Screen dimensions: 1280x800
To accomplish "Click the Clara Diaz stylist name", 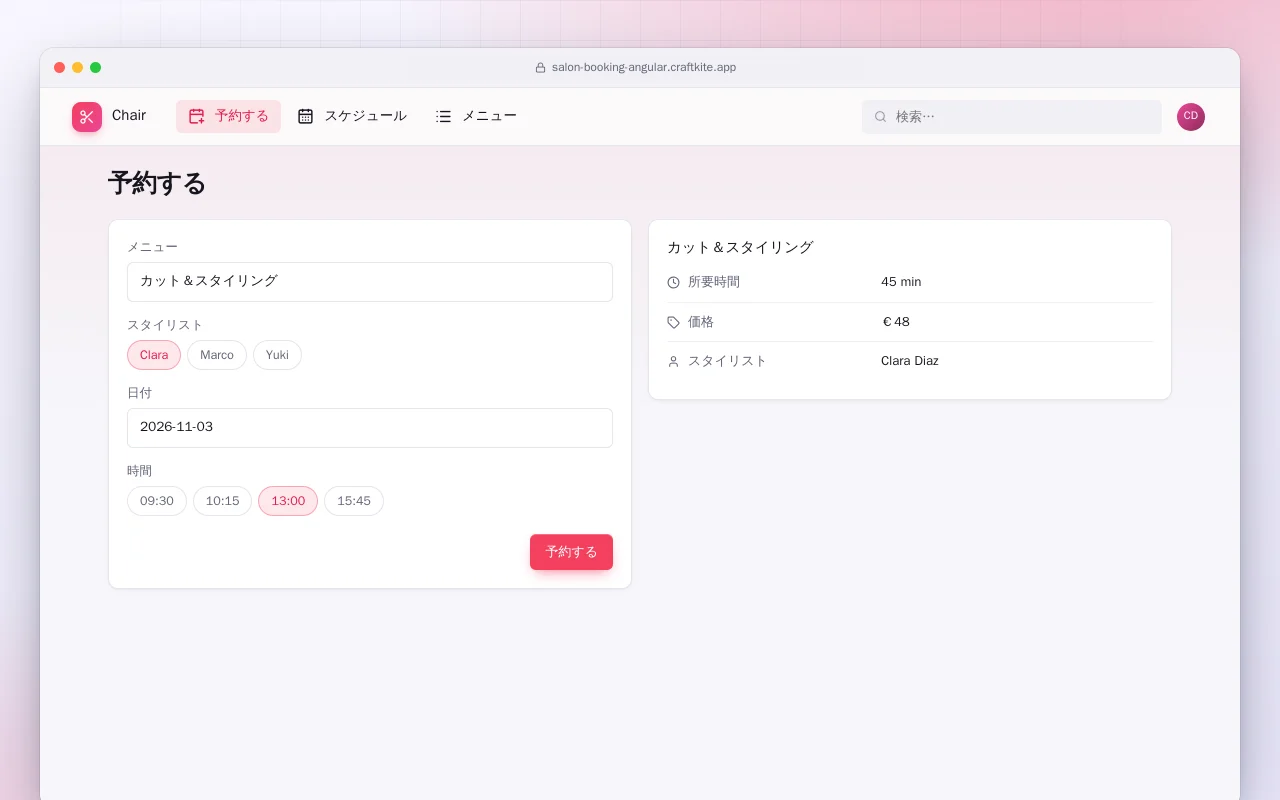I will tap(910, 361).
